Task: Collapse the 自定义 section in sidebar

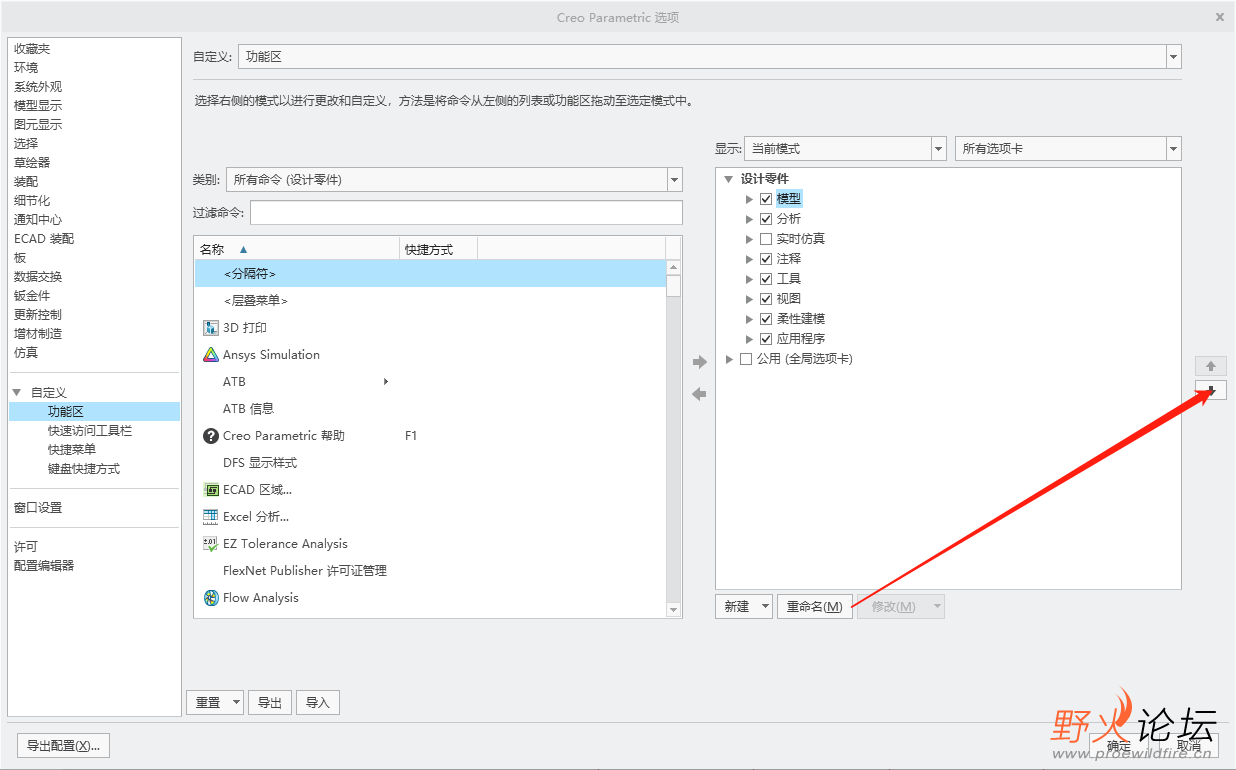Action: pyautogui.click(x=17, y=393)
